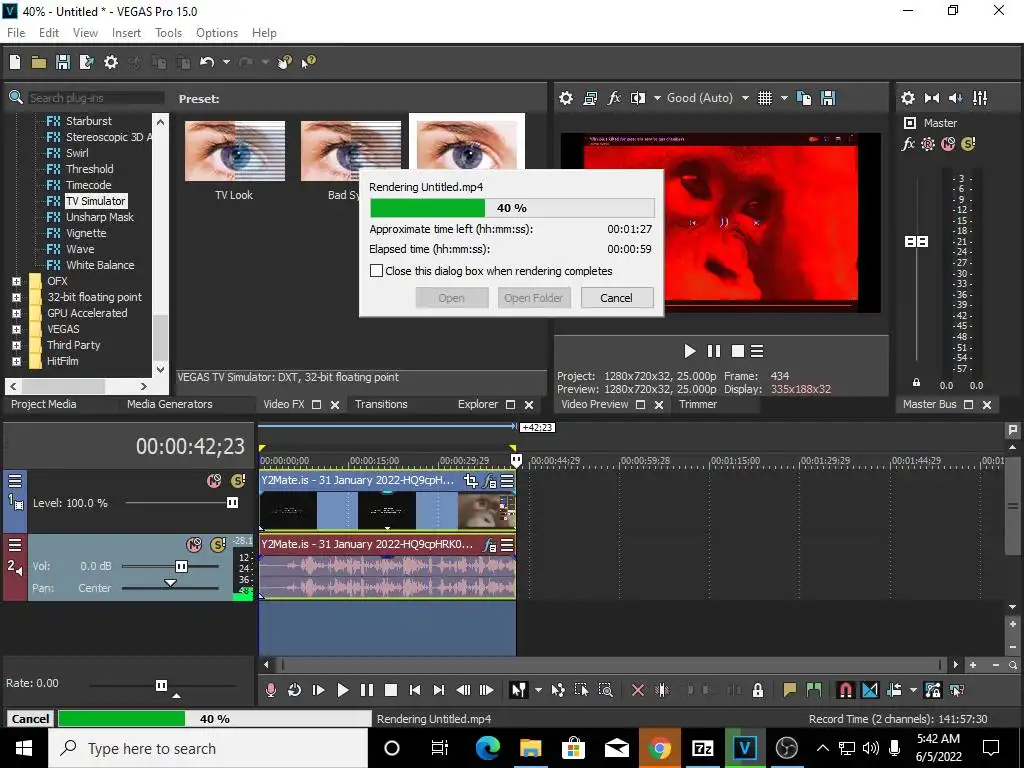Open Google Chrome from the taskbar
Image resolution: width=1024 pixels, height=768 pixels.
[659, 748]
